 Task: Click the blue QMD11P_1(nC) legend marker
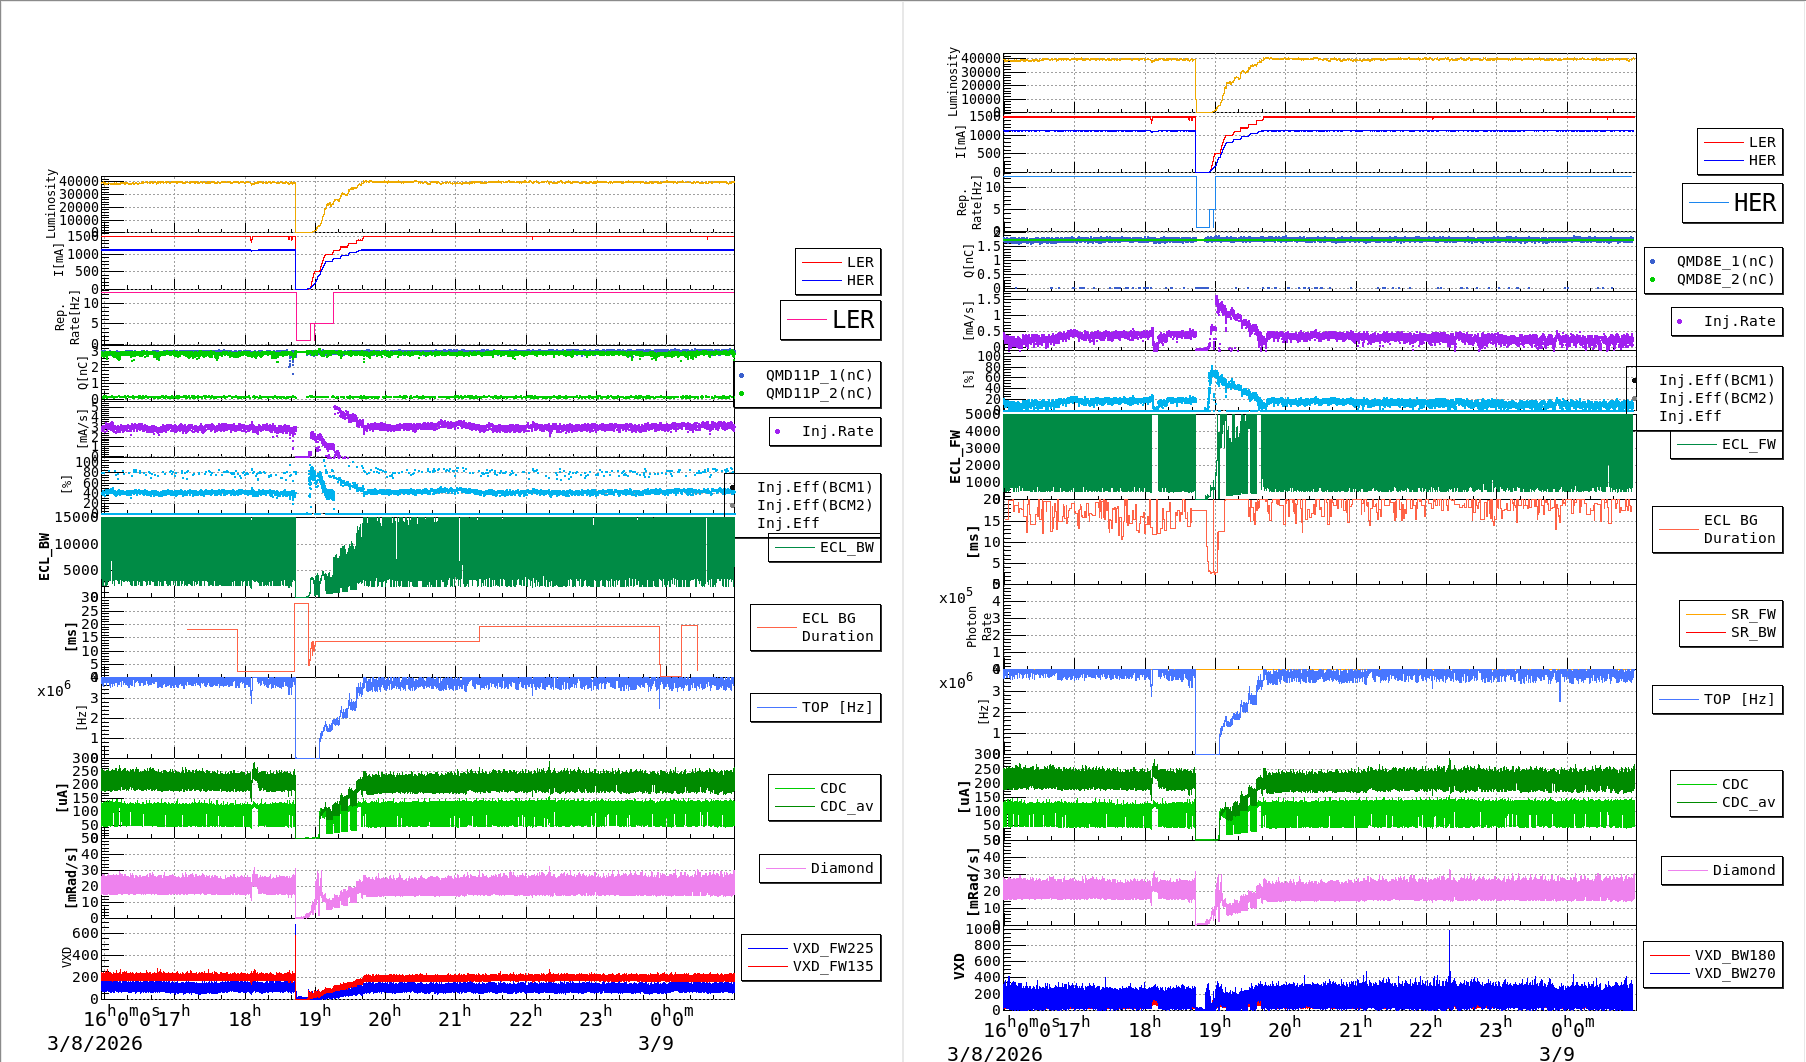pos(742,376)
